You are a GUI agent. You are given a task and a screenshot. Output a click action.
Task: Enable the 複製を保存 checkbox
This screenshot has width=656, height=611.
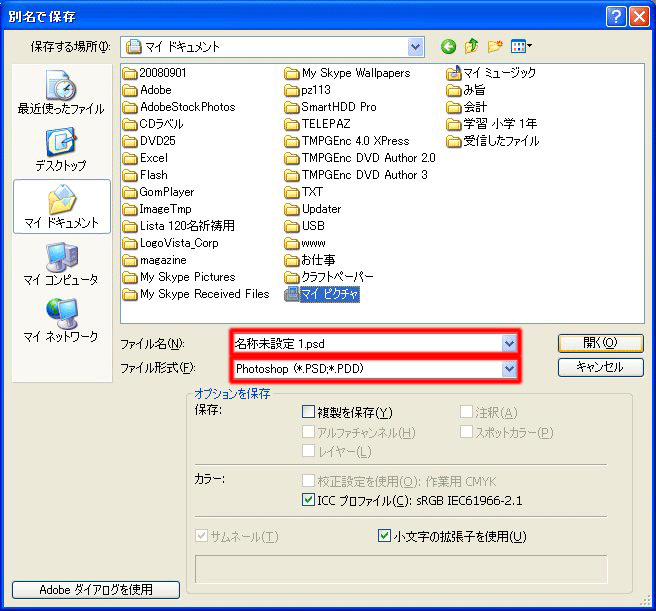pos(308,412)
